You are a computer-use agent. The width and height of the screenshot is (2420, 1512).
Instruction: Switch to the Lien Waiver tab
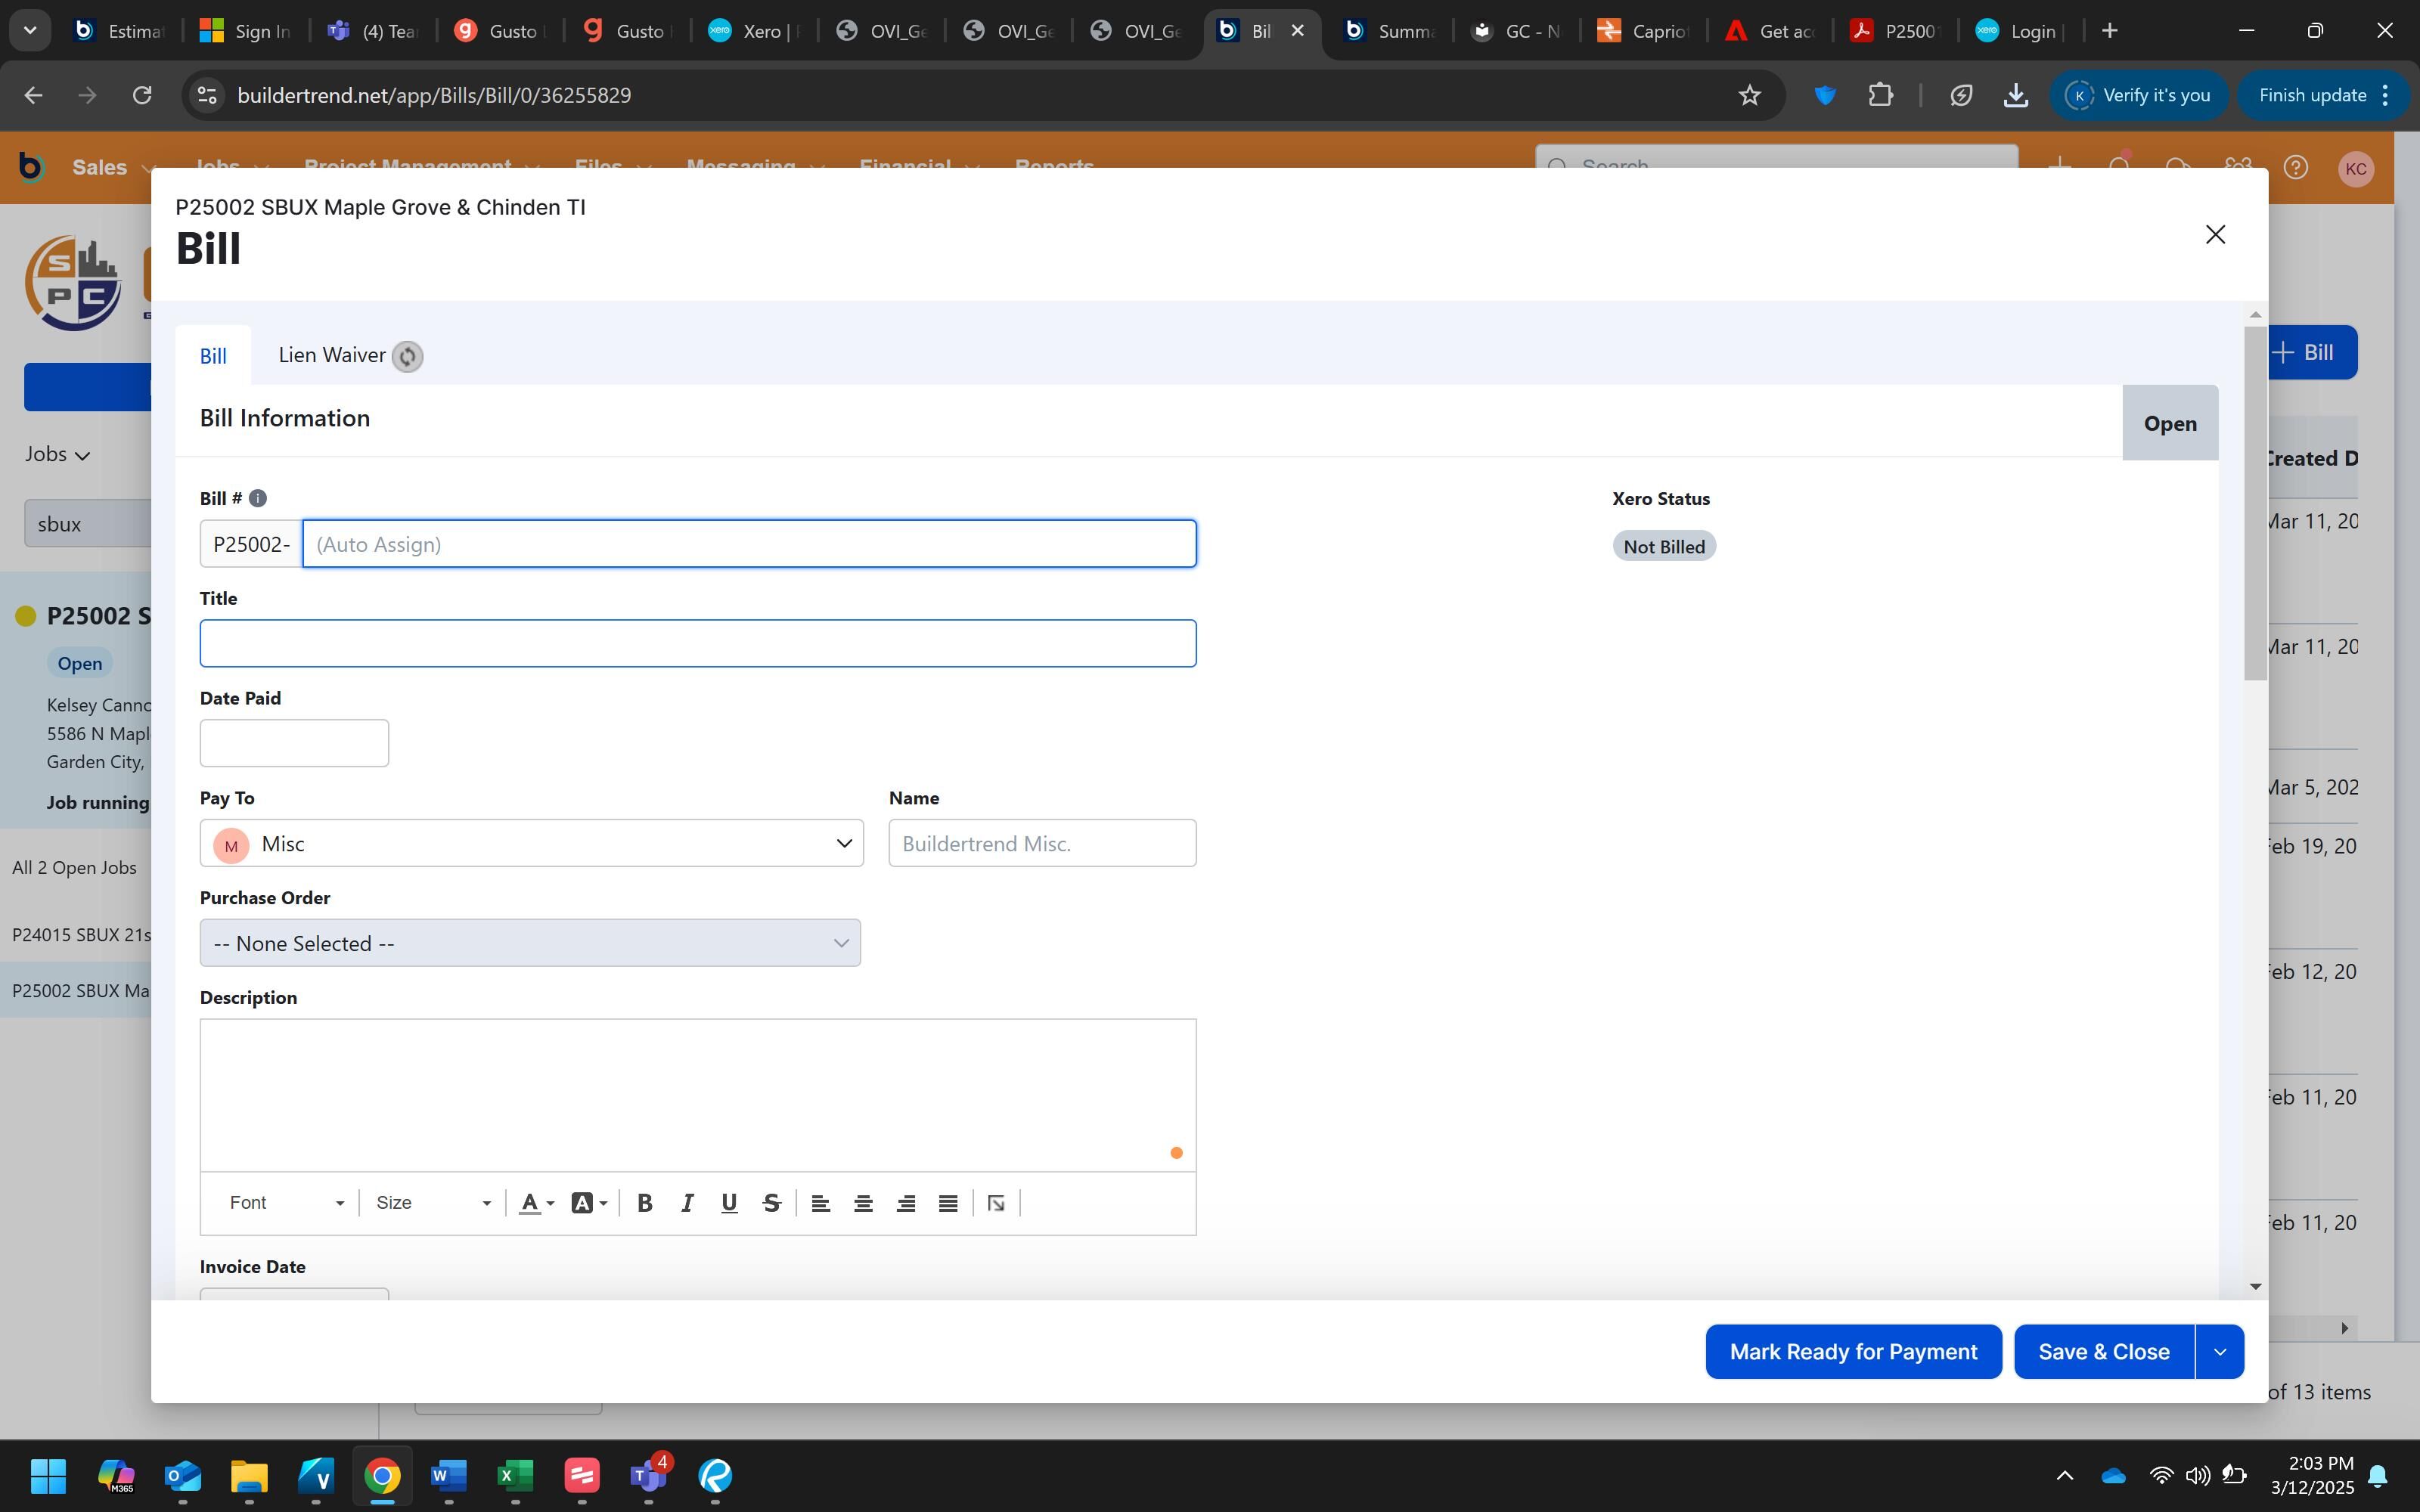click(x=332, y=355)
